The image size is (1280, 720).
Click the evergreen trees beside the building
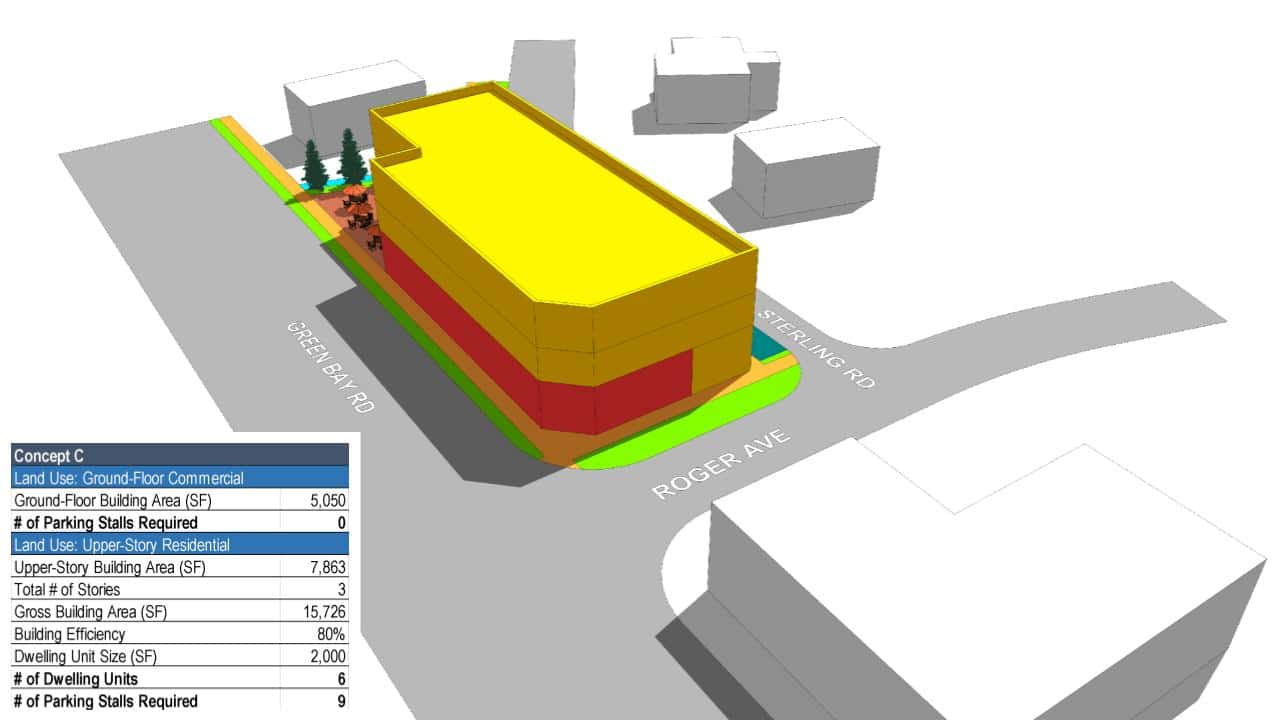pos(334,162)
